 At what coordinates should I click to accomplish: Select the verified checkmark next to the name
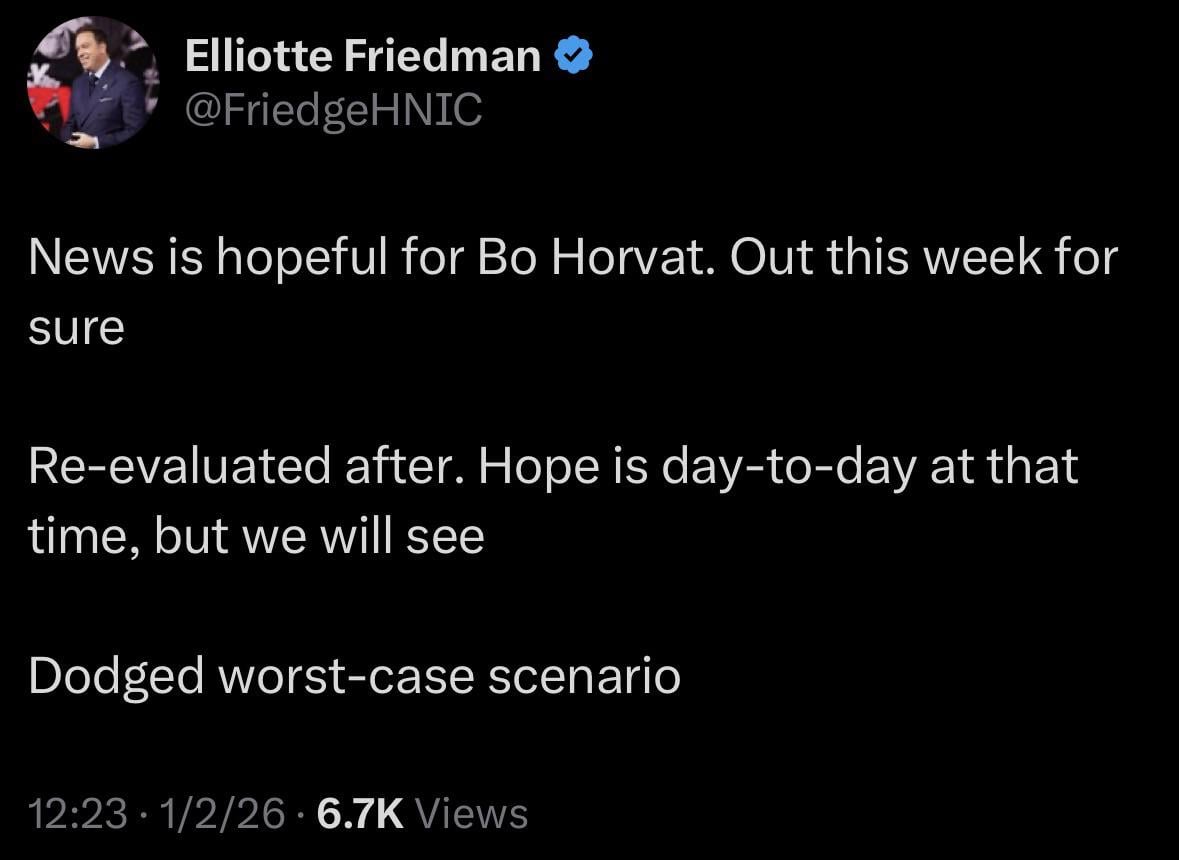tap(573, 55)
